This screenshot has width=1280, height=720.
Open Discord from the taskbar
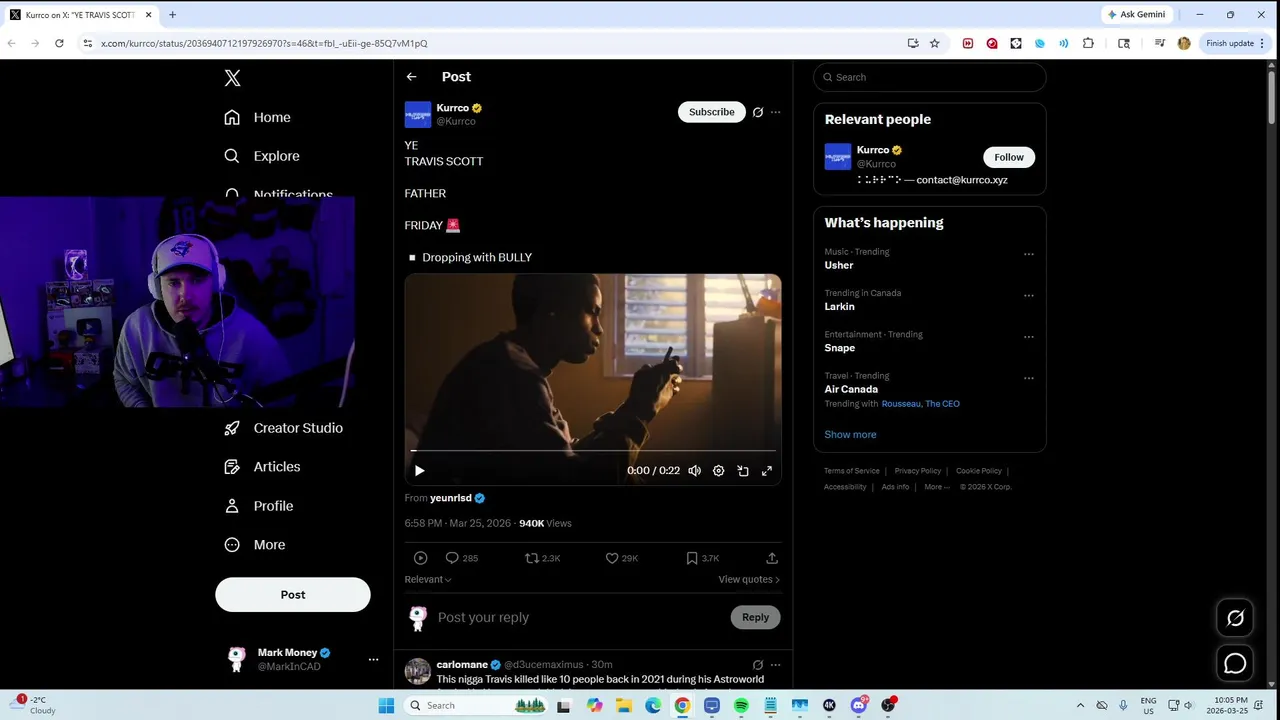(x=859, y=706)
